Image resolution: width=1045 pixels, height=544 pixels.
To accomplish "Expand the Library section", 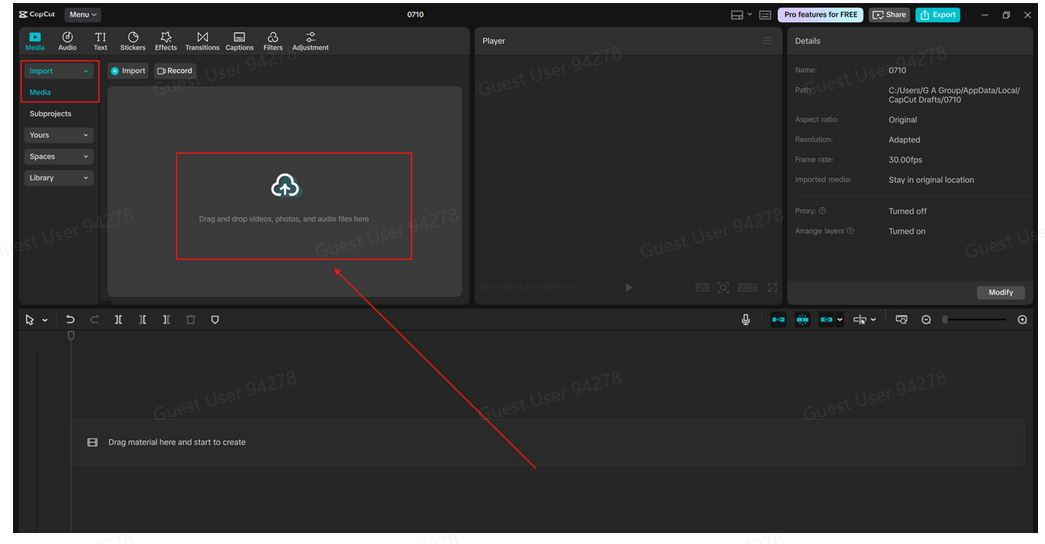I will tap(59, 178).
